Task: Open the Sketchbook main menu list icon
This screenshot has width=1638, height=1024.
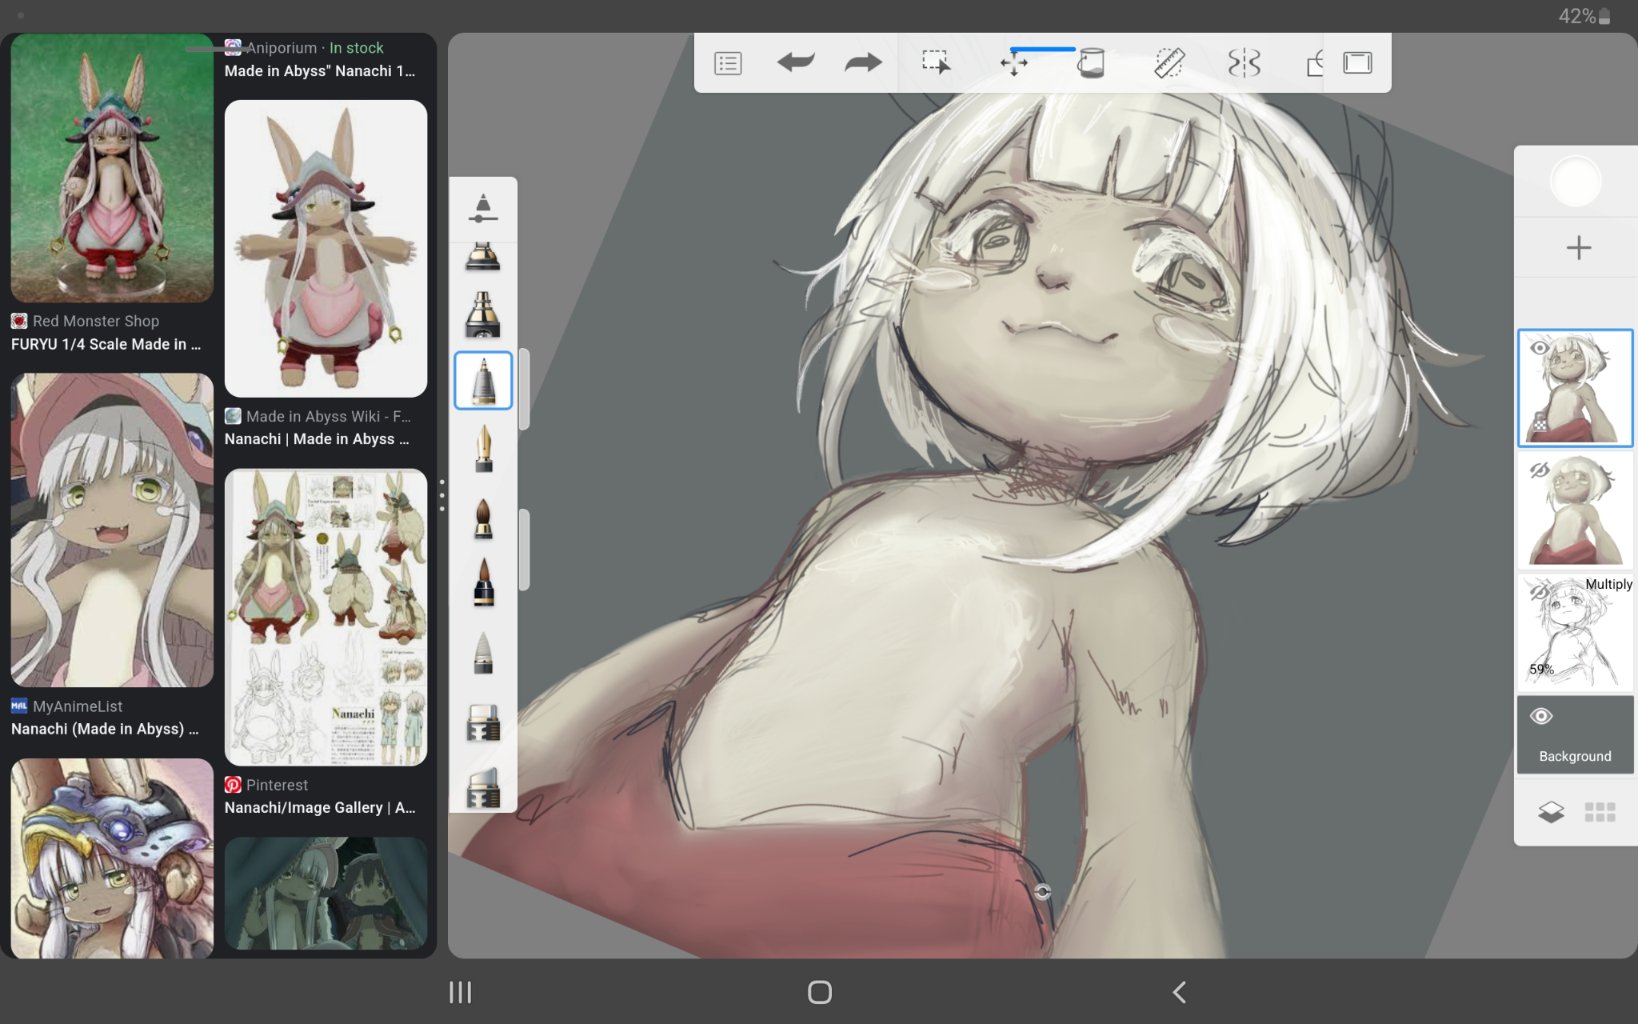Action: pyautogui.click(x=728, y=63)
